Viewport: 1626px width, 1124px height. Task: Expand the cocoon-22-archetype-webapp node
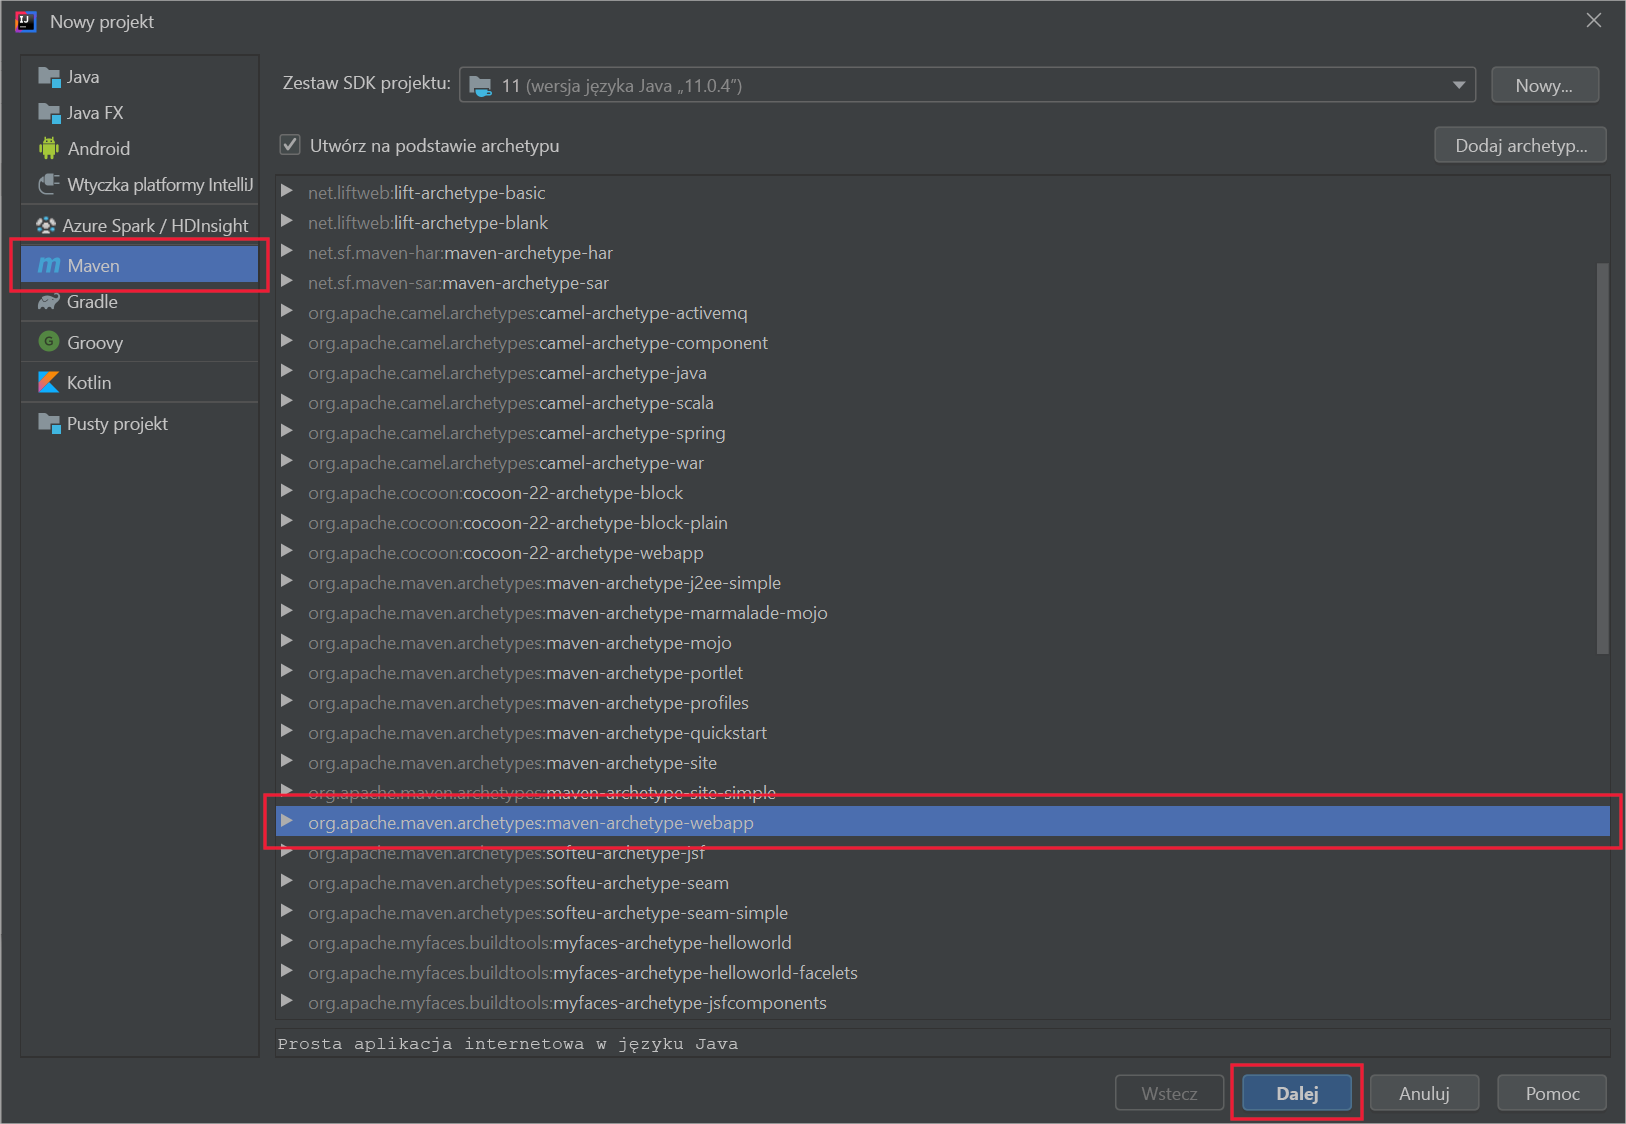(287, 551)
